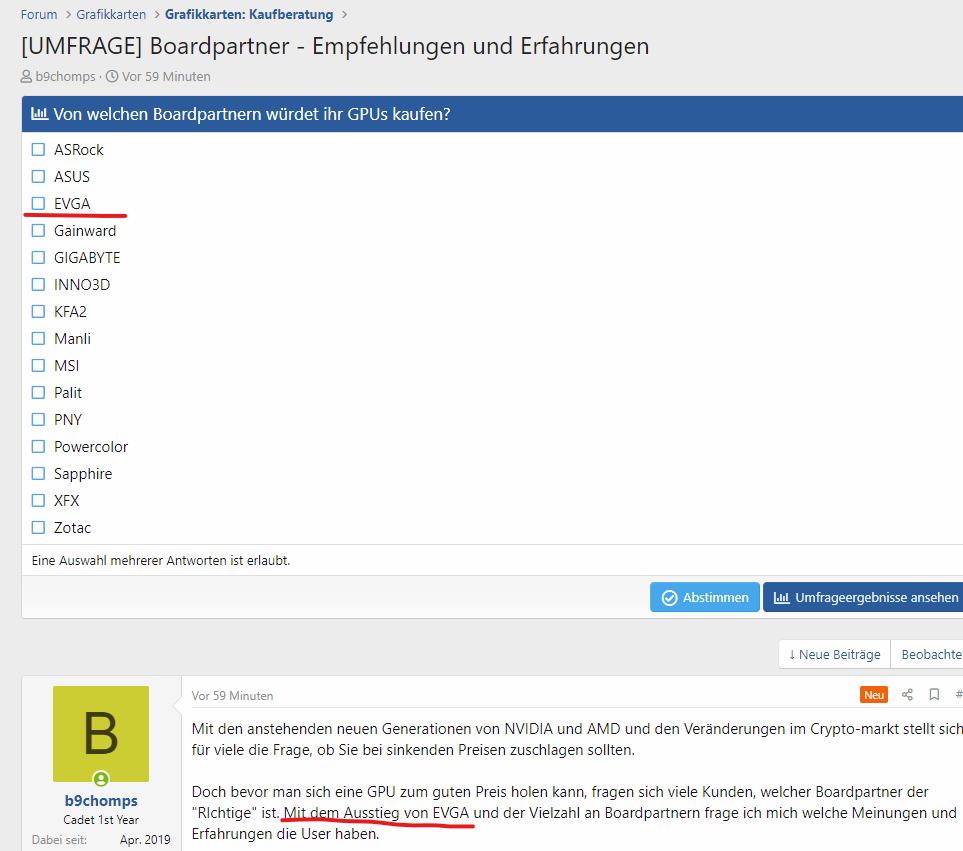
Task: Open b9chomps profile name in post sidebar
Action: point(101,801)
